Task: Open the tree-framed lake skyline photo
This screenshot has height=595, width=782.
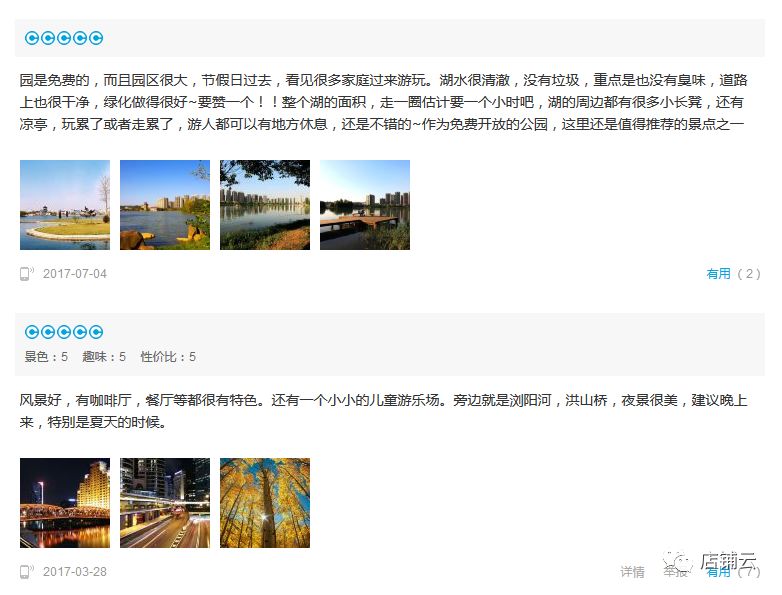Action: coord(265,204)
